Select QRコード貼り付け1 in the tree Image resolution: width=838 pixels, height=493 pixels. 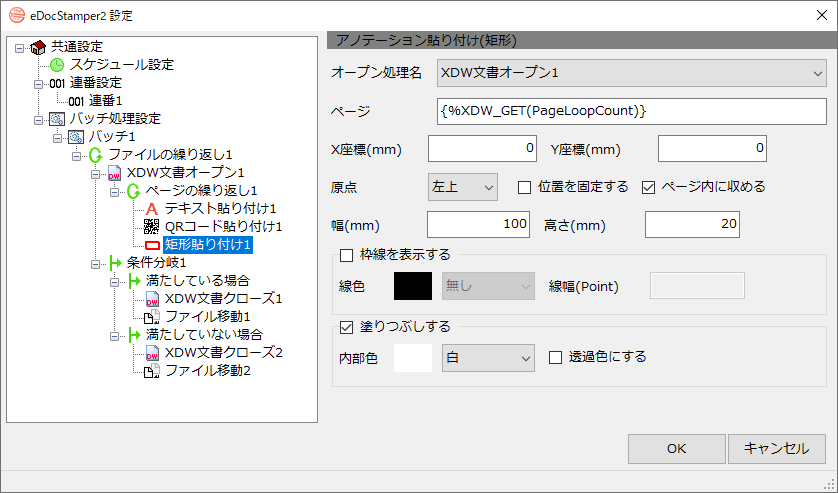click(223, 227)
